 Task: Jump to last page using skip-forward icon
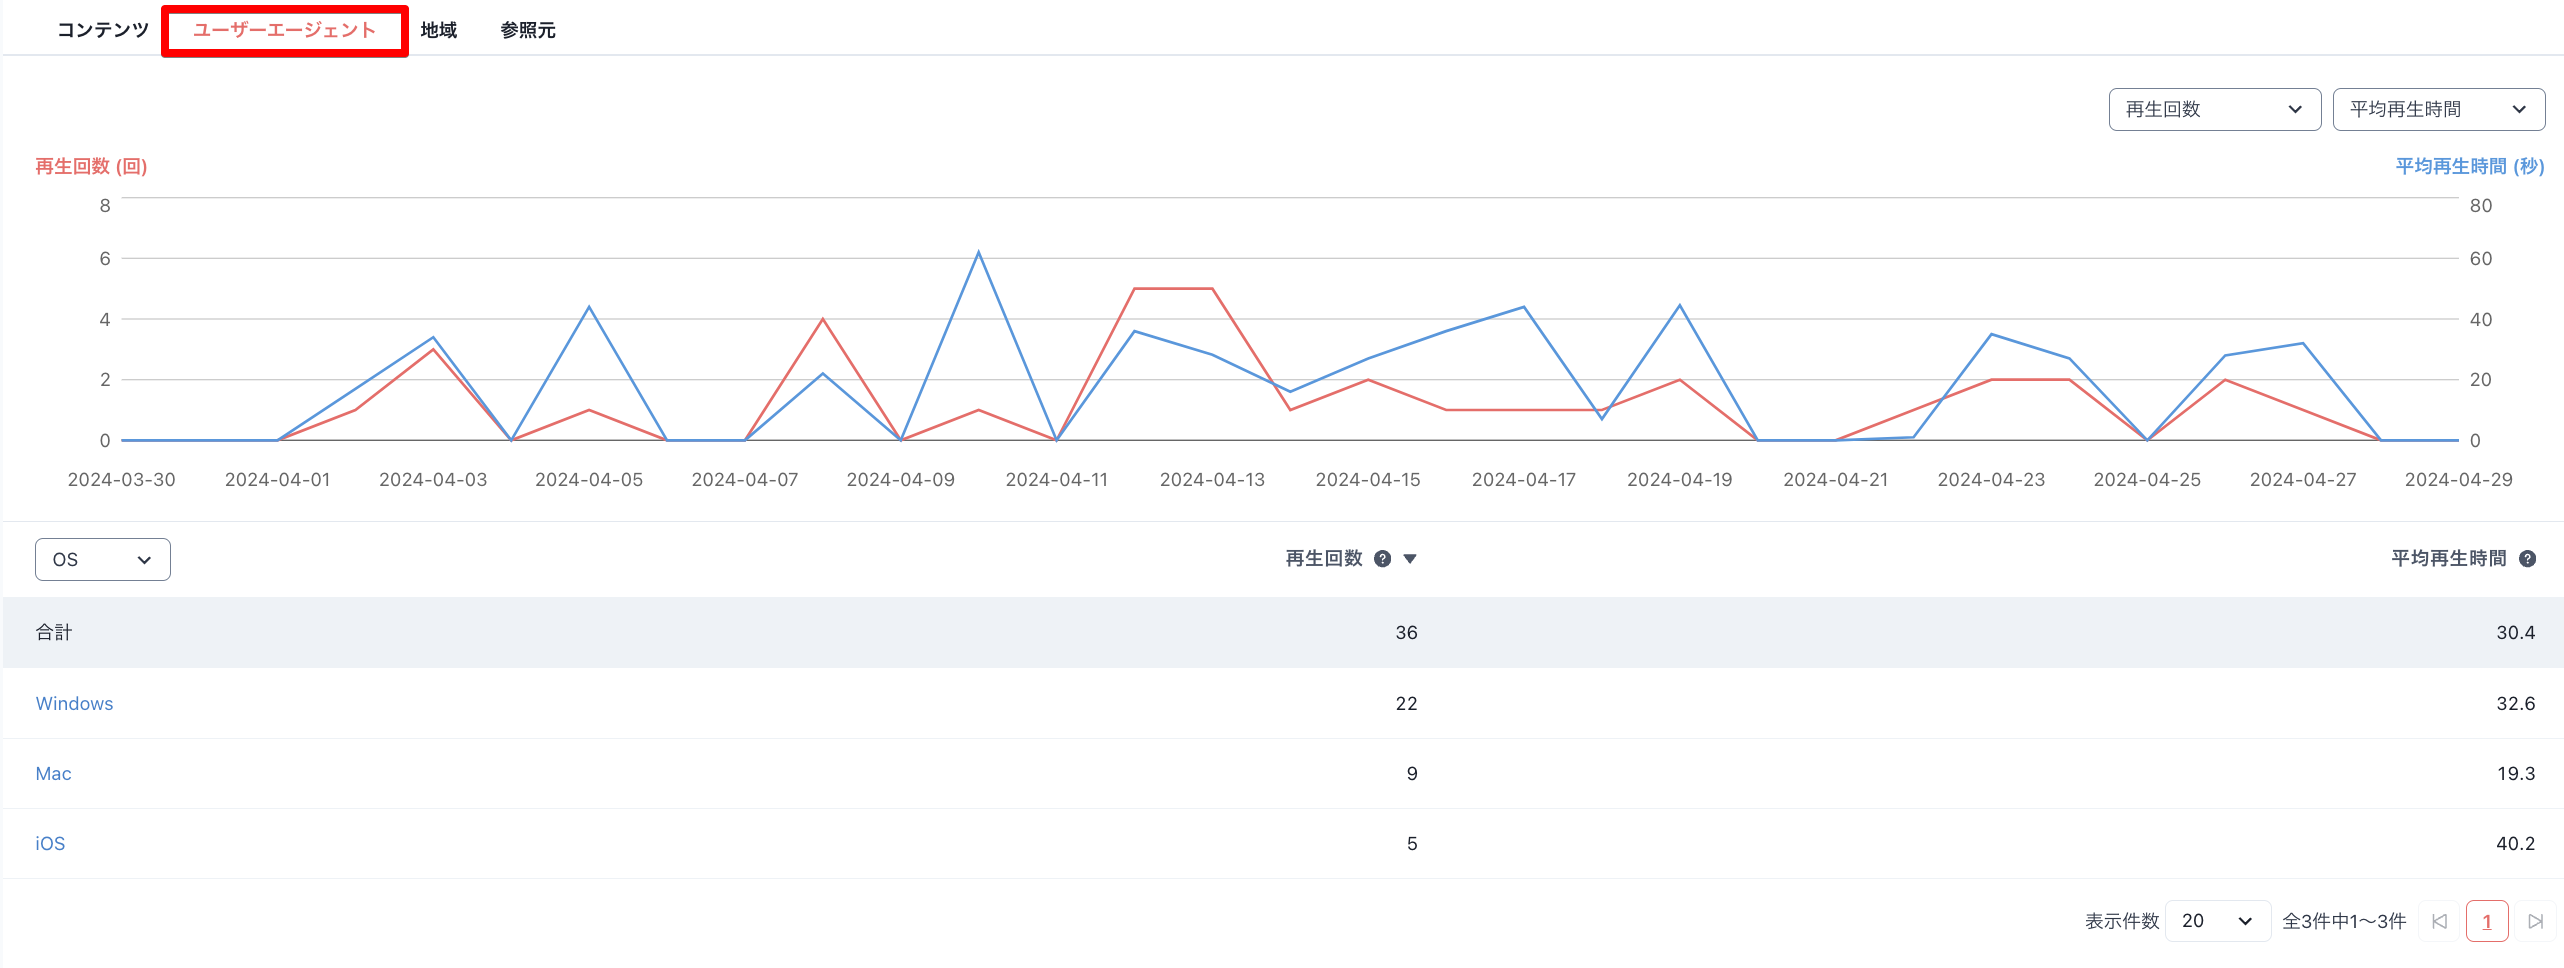coord(2536,921)
